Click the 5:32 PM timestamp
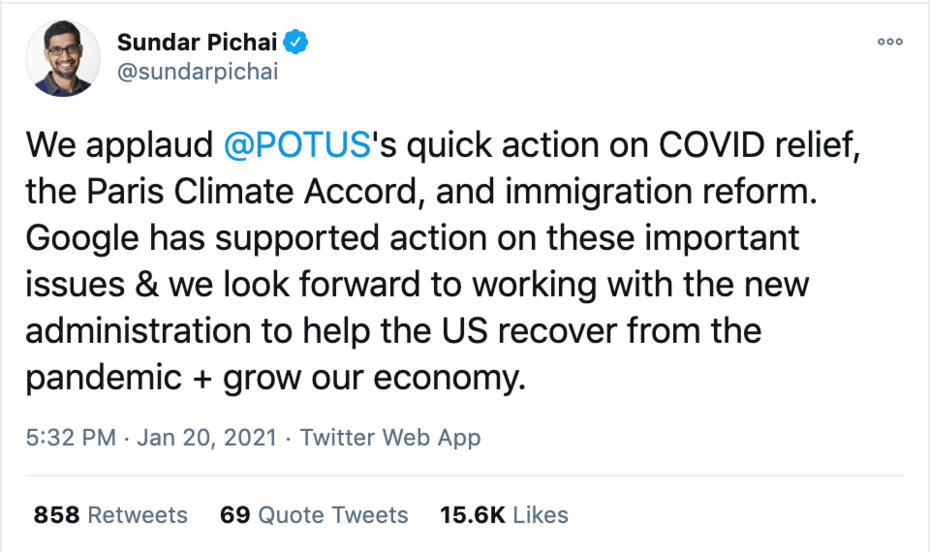This screenshot has width=930, height=552. coord(69,437)
